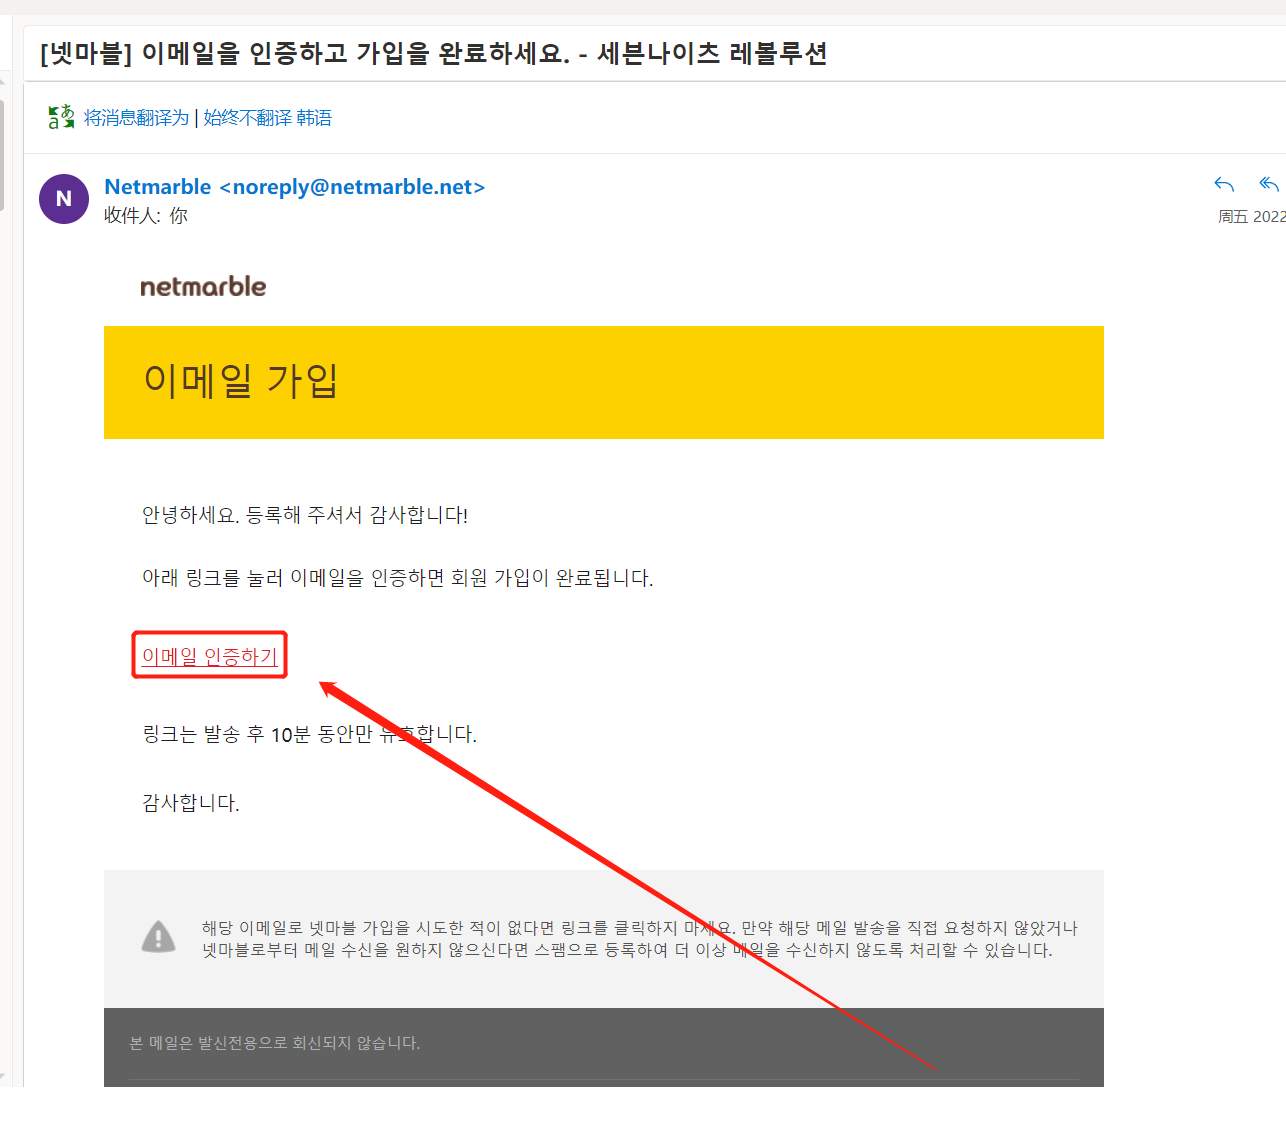Click the line starting 아래 링크를 눌러
The width and height of the screenshot is (1286, 1123).
pos(397,578)
